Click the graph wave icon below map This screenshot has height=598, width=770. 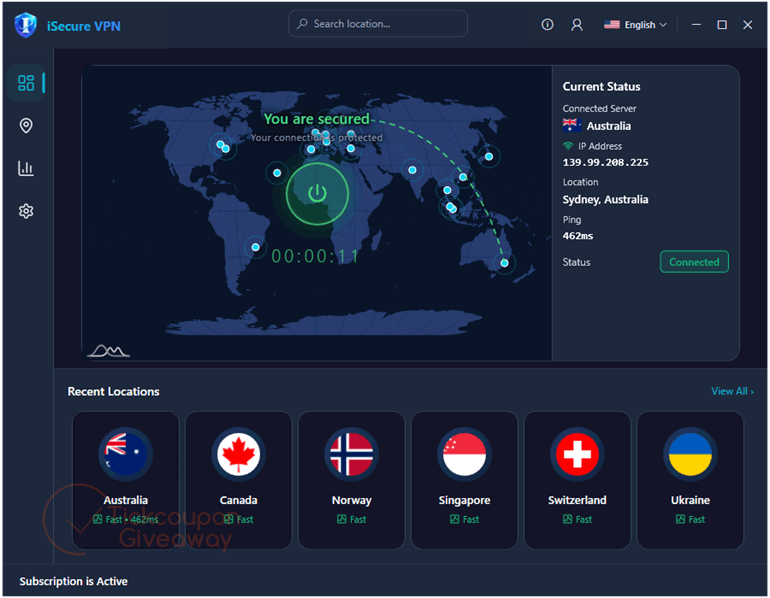click(x=109, y=351)
